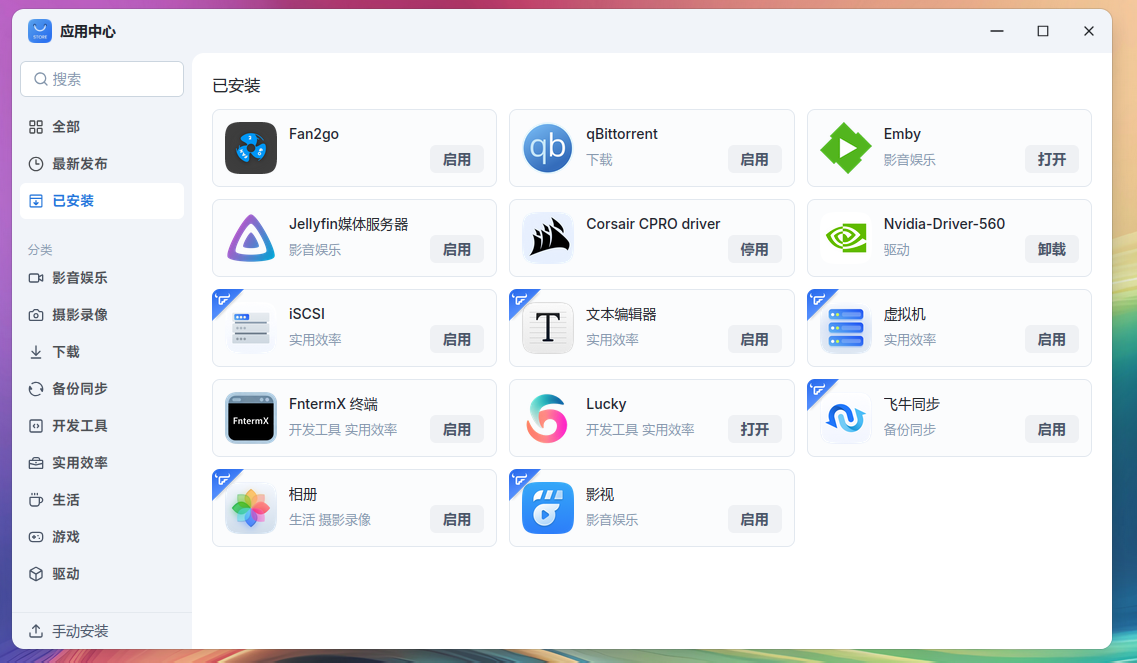Select the Lucky app icon

548,417
